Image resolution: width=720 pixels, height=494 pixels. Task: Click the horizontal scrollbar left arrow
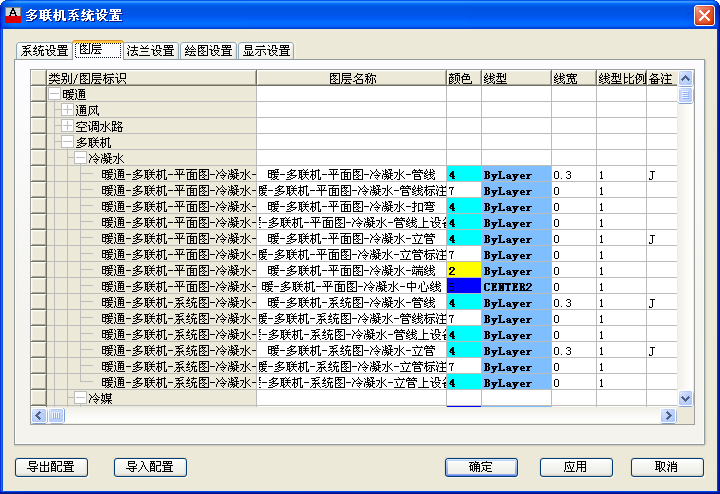point(40,415)
